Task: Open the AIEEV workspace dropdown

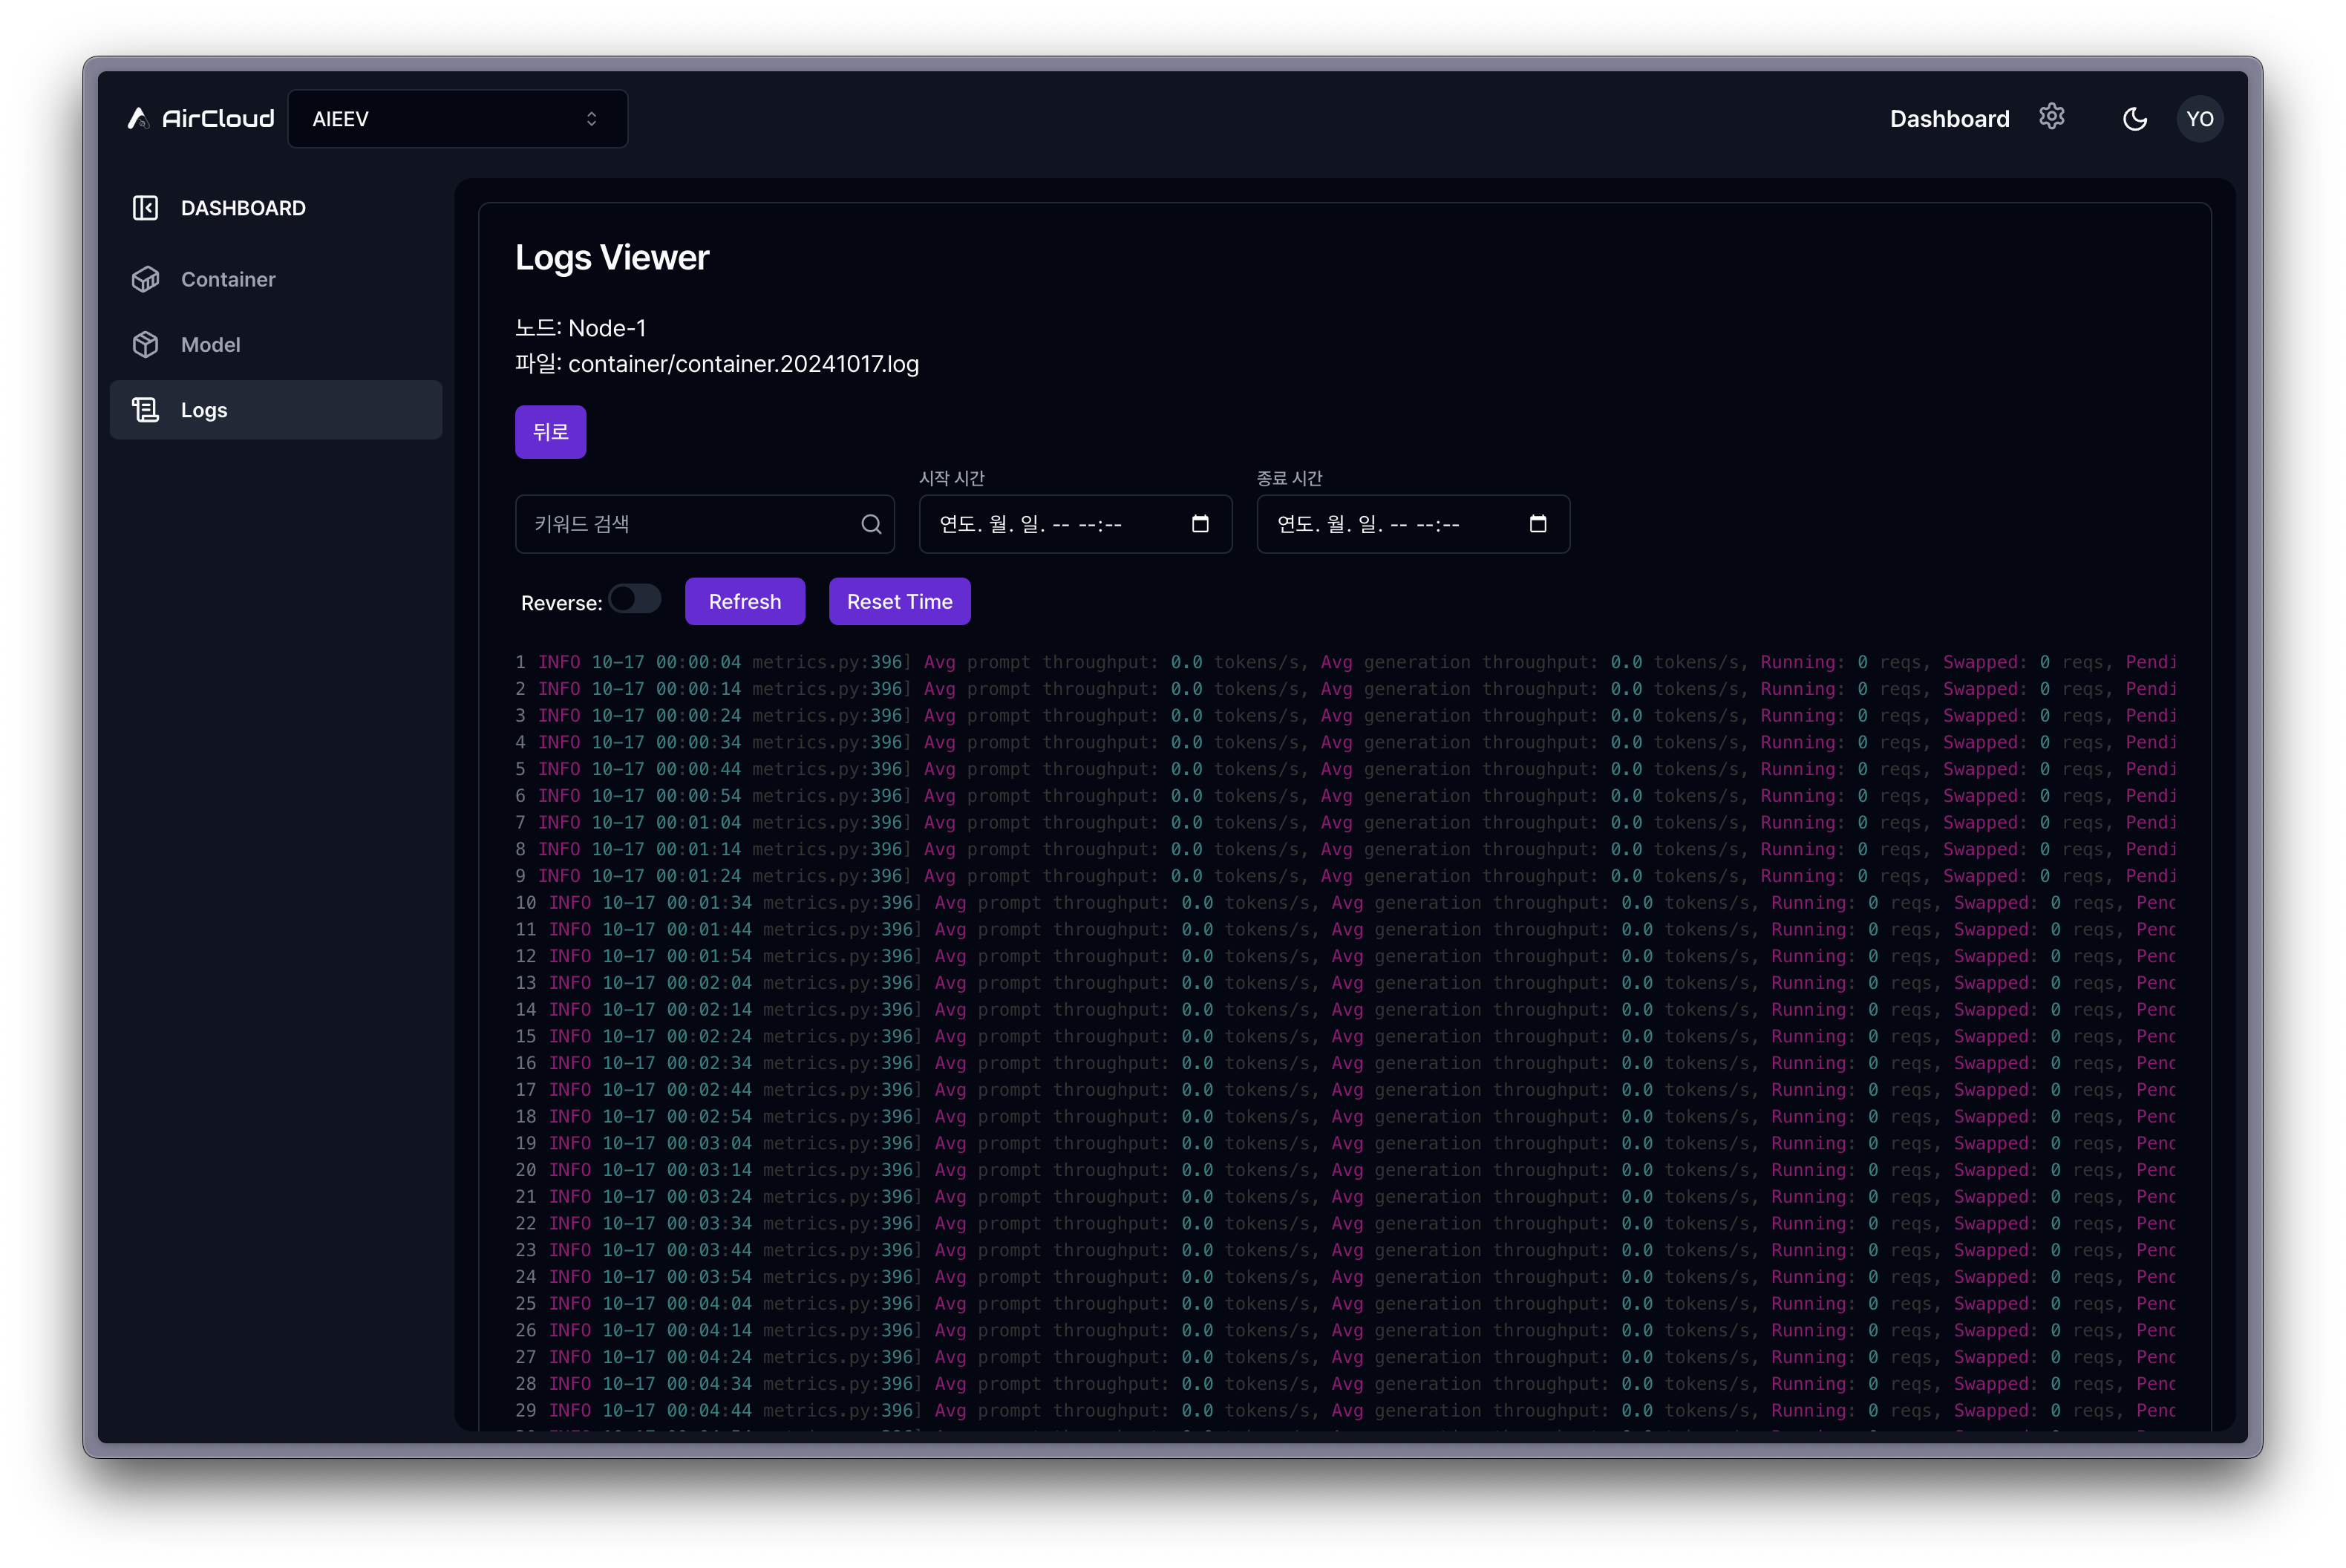Action: (x=457, y=119)
